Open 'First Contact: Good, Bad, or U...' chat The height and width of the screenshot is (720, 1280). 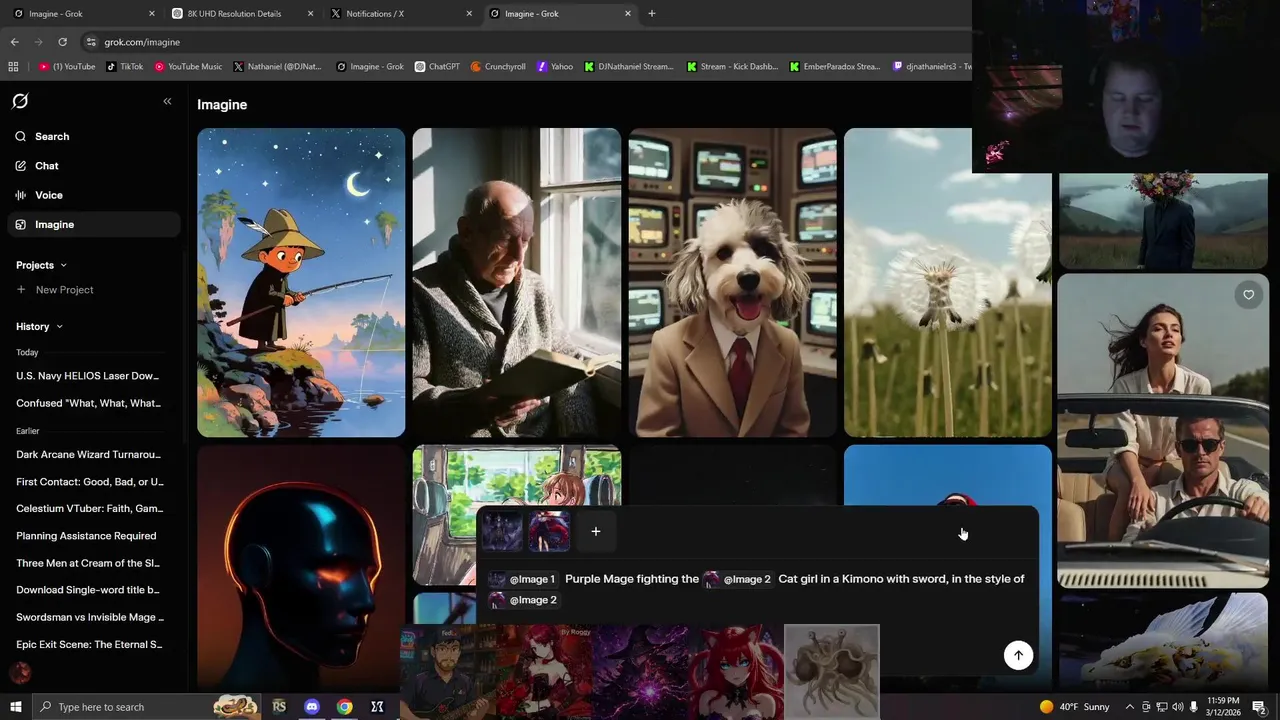click(x=90, y=481)
